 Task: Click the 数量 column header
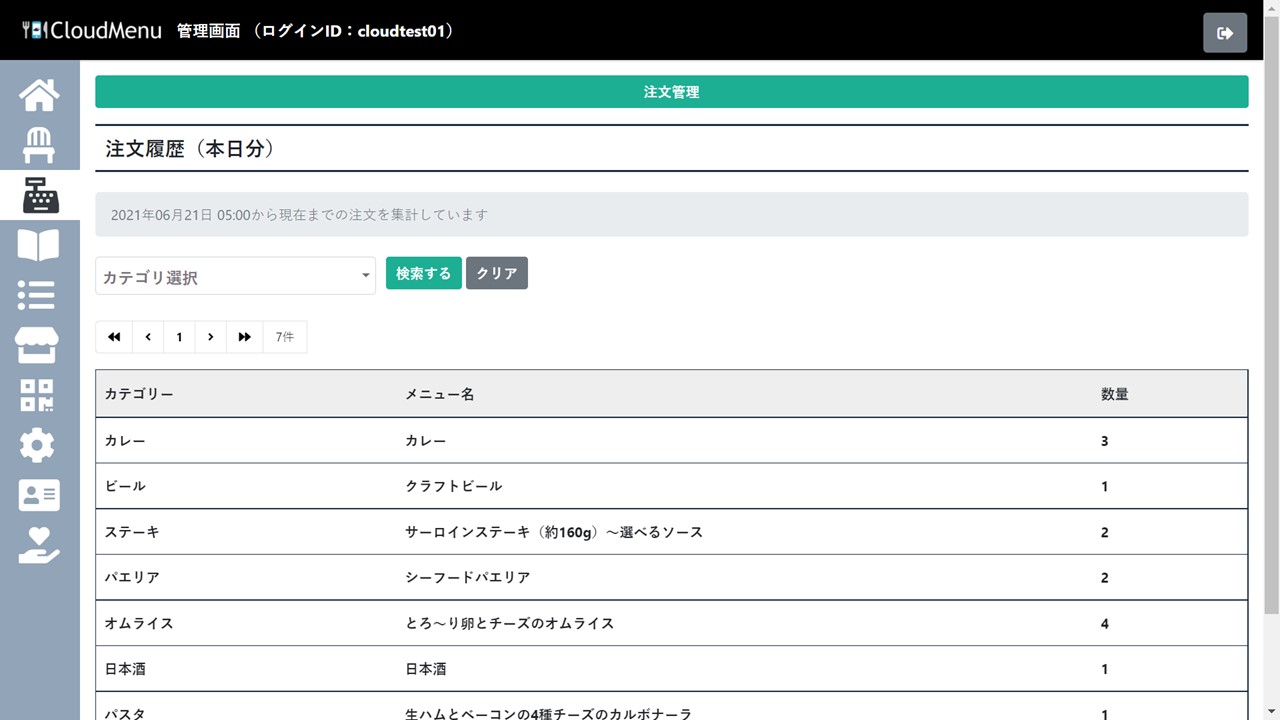click(x=1115, y=394)
